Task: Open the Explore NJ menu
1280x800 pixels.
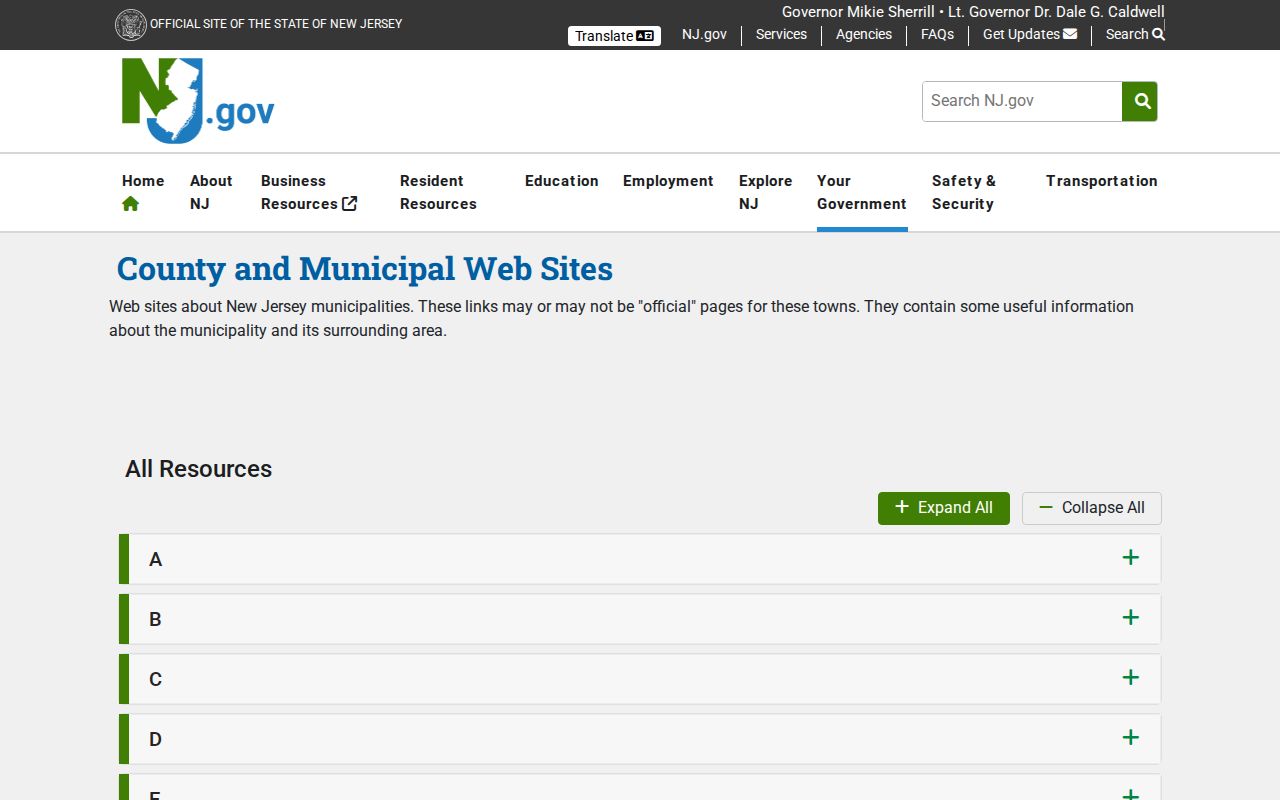Action: pyautogui.click(x=765, y=192)
